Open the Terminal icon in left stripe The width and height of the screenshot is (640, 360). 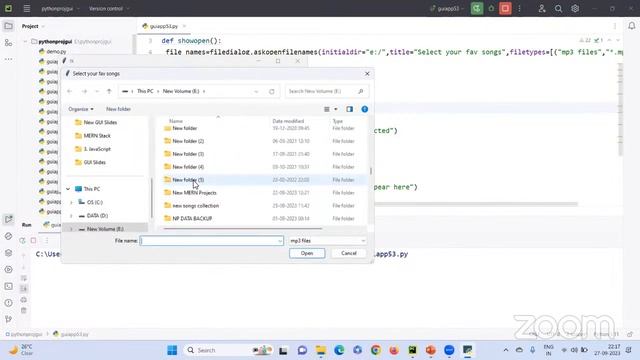[8, 286]
